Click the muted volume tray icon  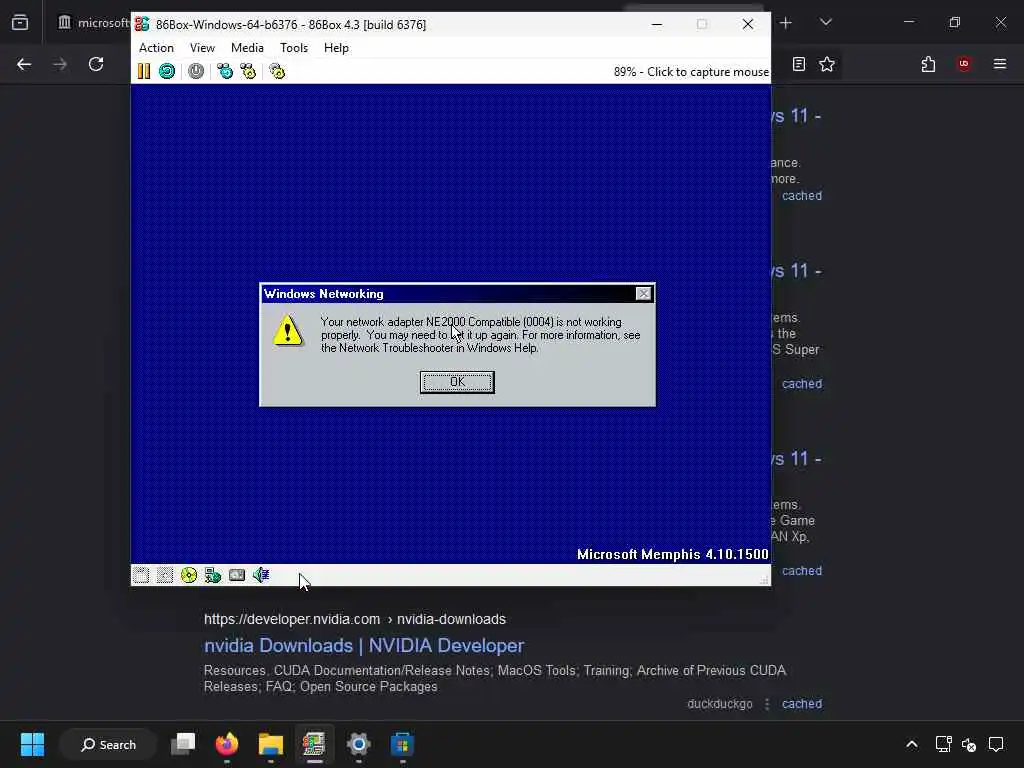pos(969,744)
